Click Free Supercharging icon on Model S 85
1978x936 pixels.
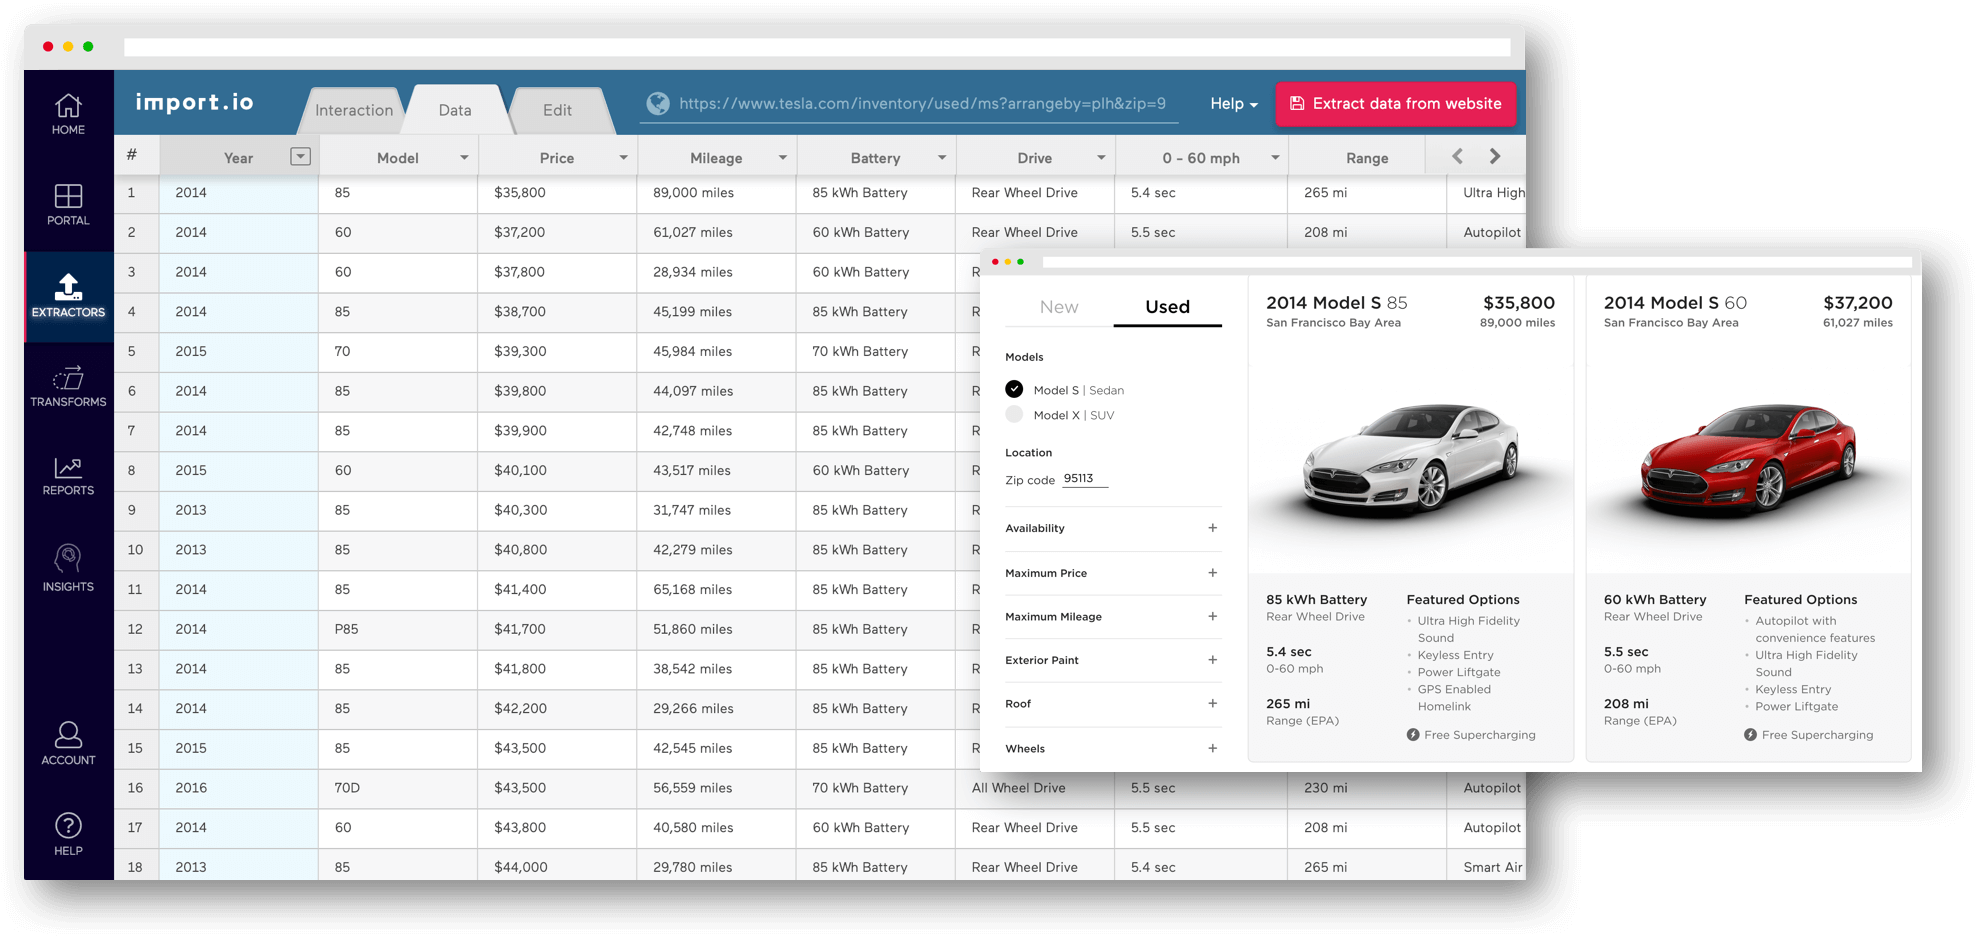(x=1413, y=735)
